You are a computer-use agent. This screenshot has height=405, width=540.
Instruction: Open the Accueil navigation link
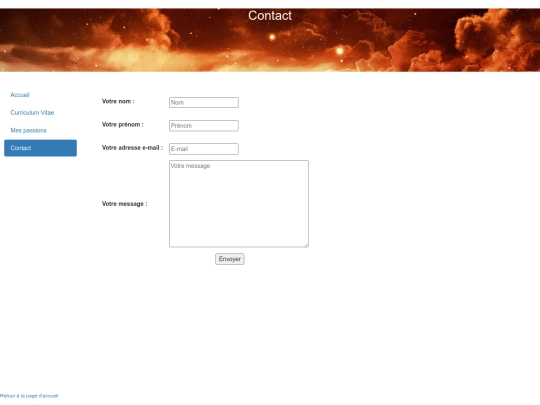pos(20,95)
